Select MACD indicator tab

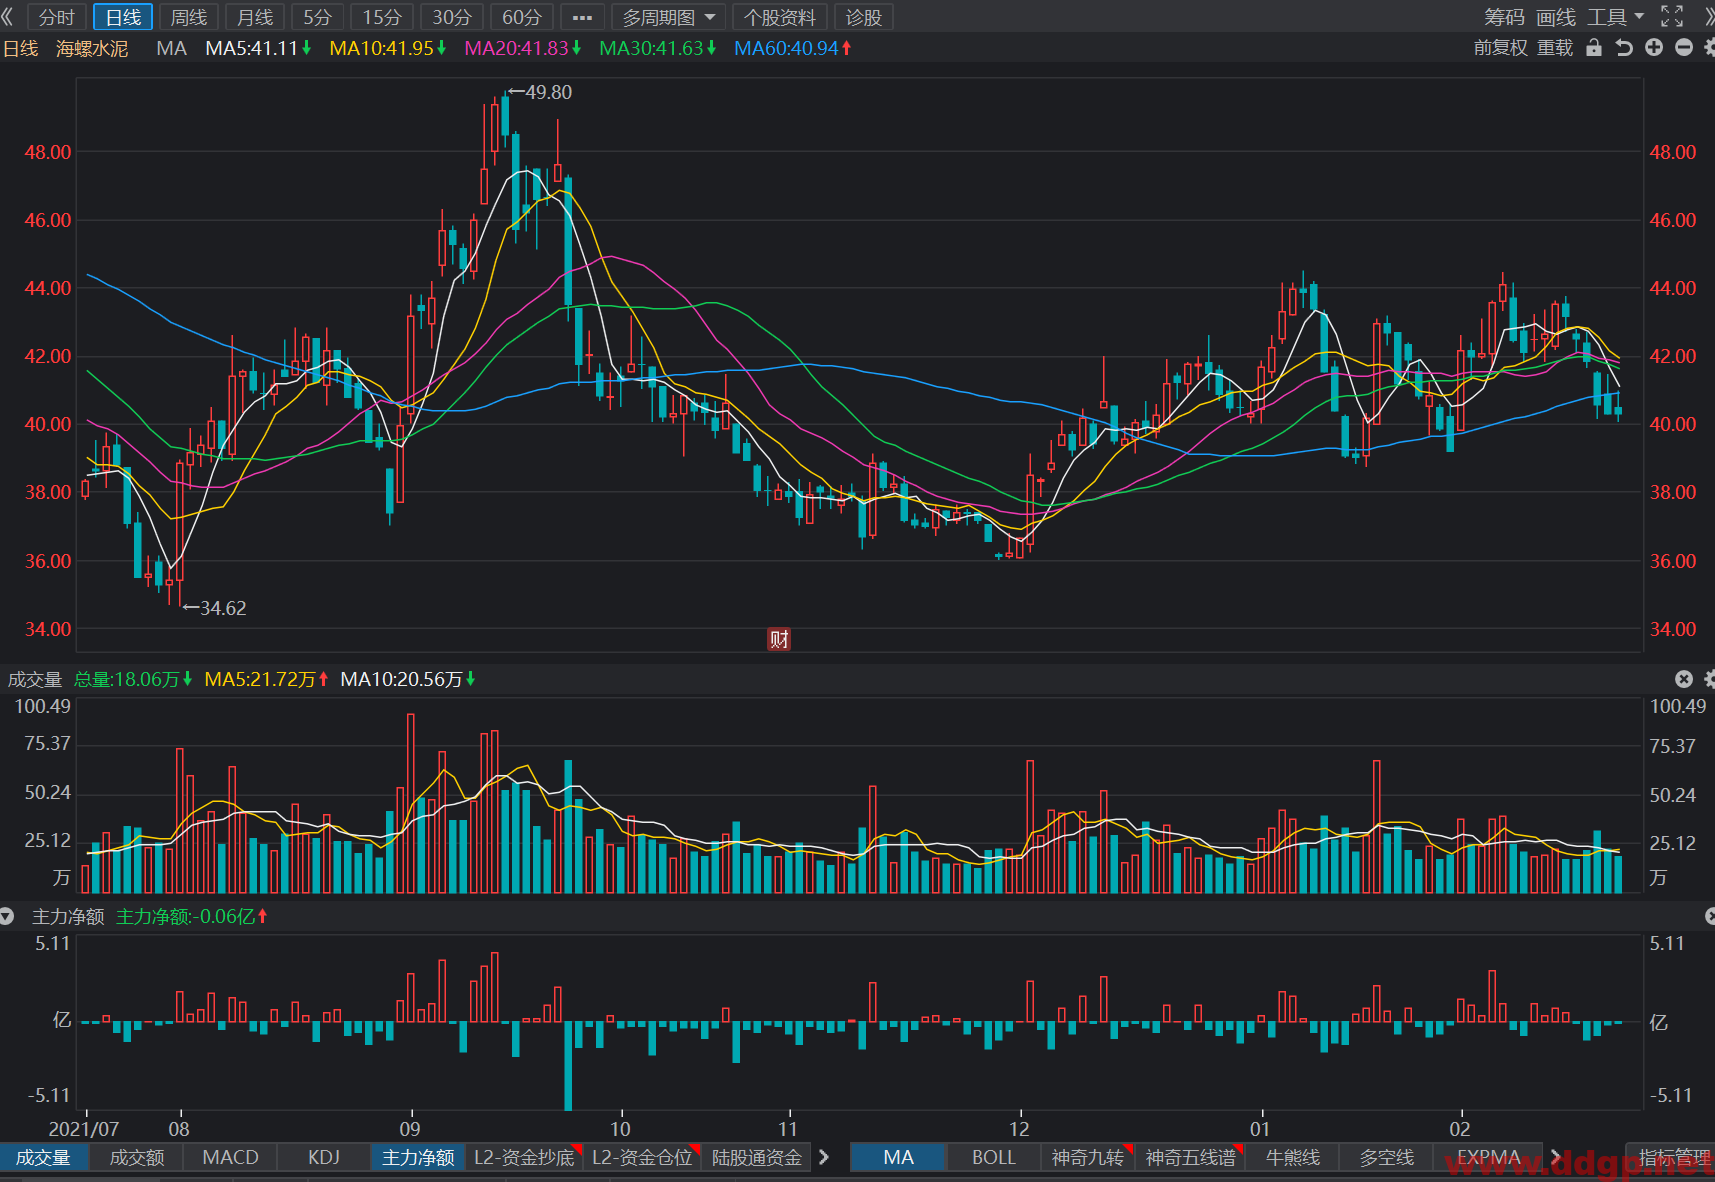(x=231, y=1157)
